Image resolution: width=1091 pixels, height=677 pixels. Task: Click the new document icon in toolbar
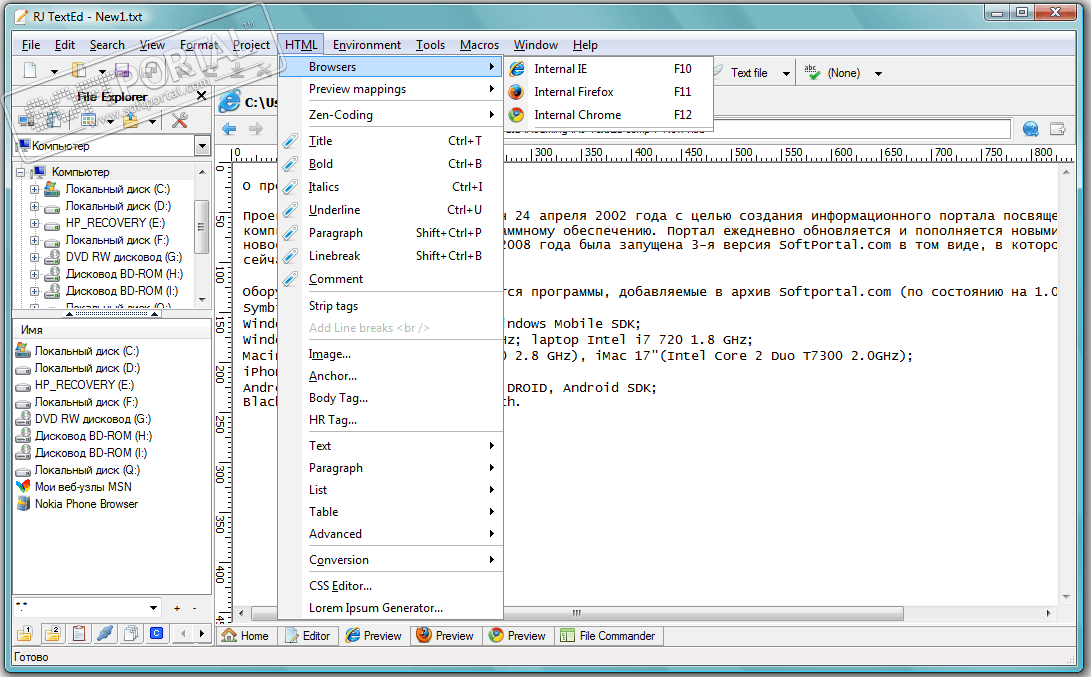point(30,71)
